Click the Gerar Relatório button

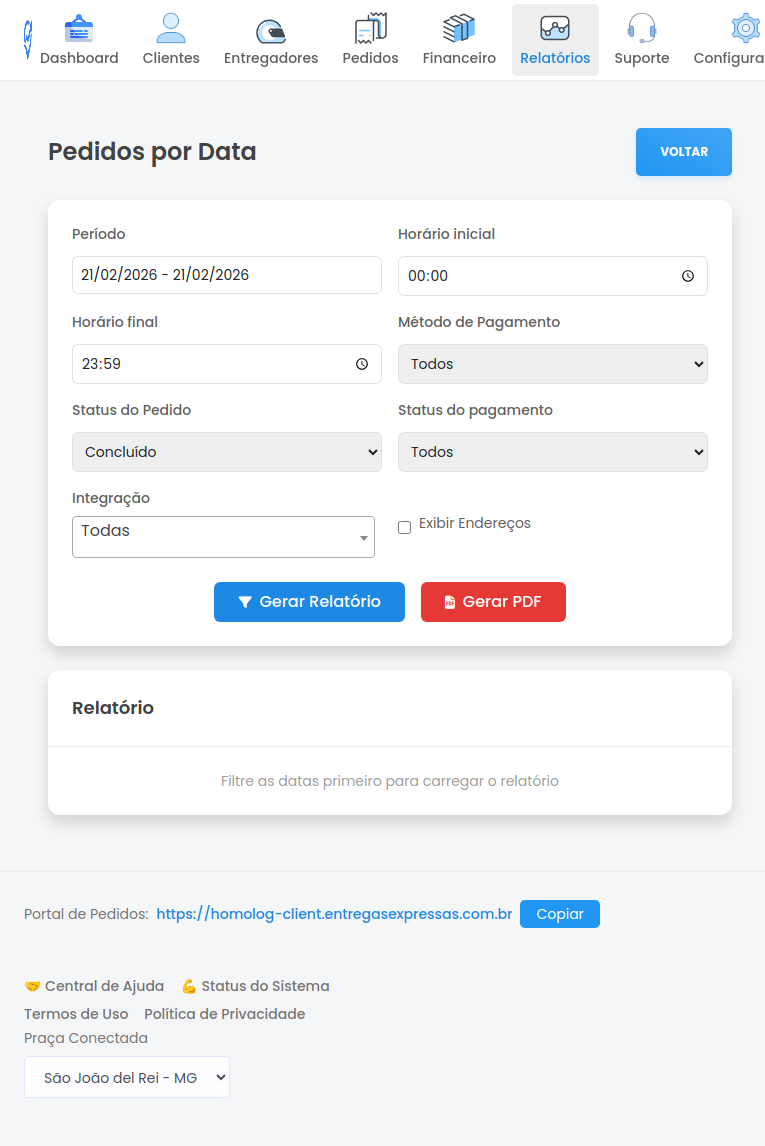click(309, 602)
